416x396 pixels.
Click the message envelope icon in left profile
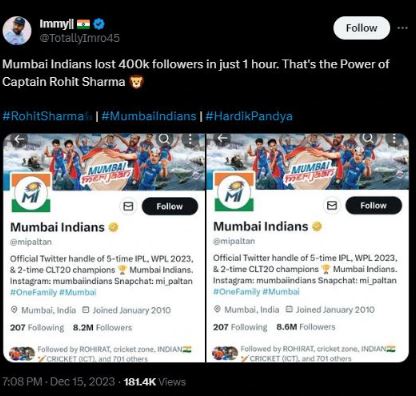[x=128, y=206]
